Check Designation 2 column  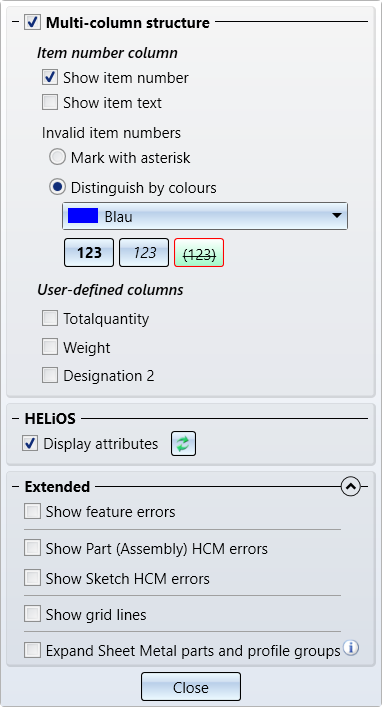point(50,375)
